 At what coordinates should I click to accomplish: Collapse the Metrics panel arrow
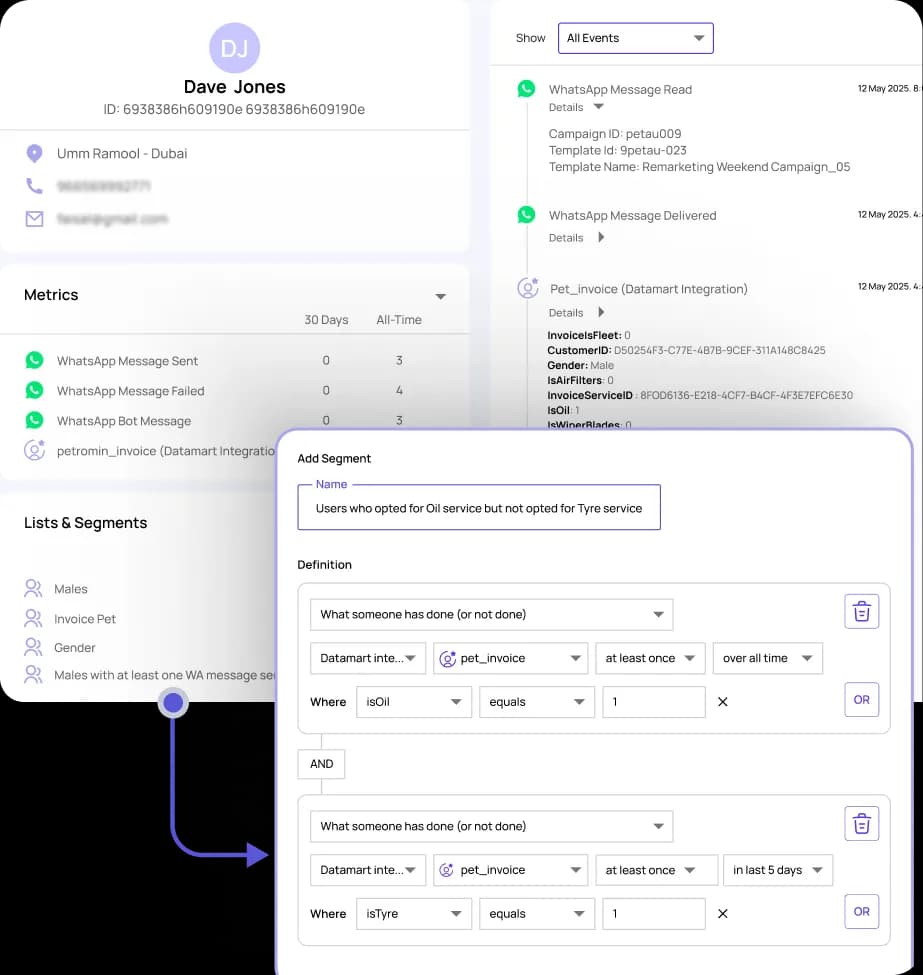click(x=440, y=296)
